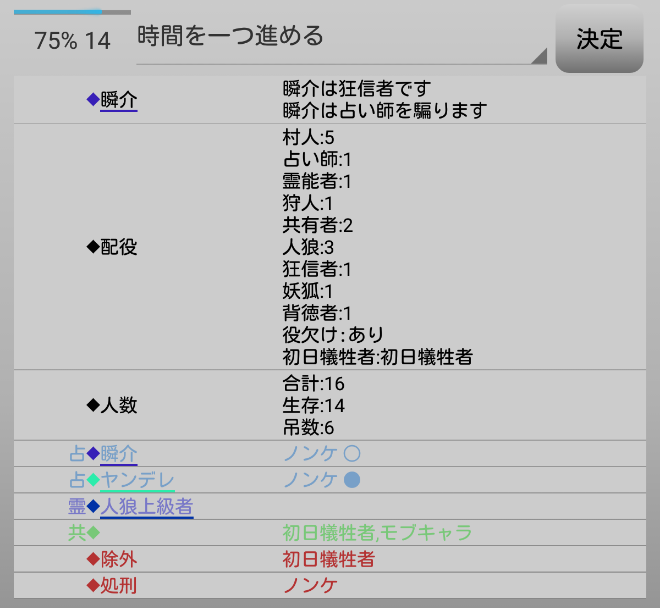Click the blue diamond beside top 瞬介
The height and width of the screenshot is (608, 660).
(x=93, y=100)
